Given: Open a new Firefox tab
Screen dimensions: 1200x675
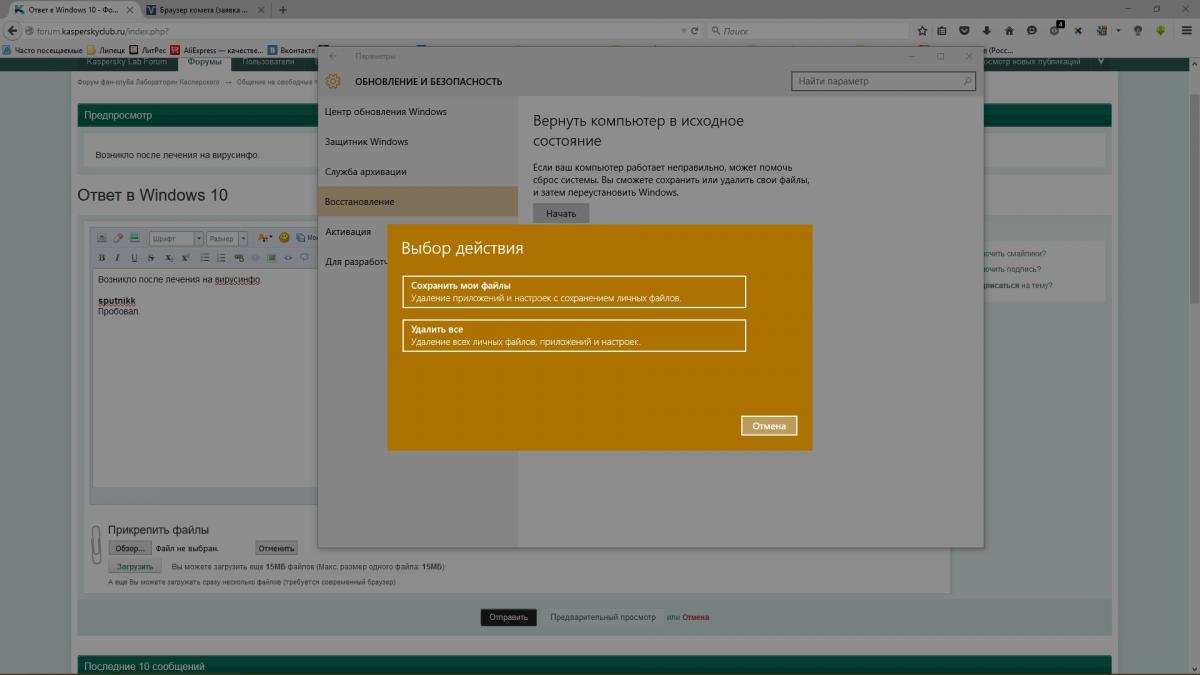Looking at the screenshot, I should [x=283, y=9].
